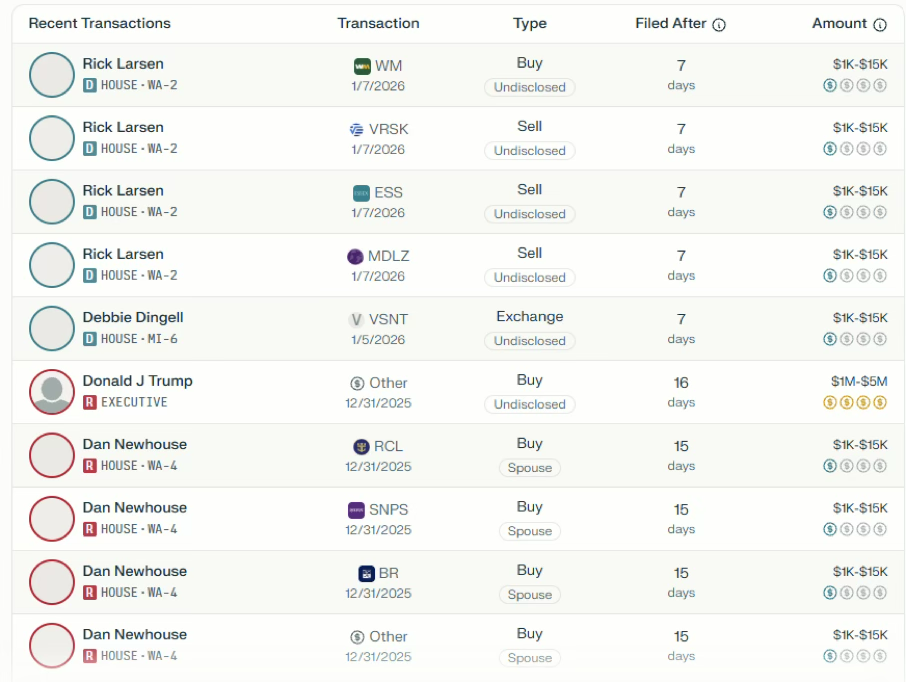
Task: Click the MDLZ ticker logo icon
Action: (x=355, y=256)
